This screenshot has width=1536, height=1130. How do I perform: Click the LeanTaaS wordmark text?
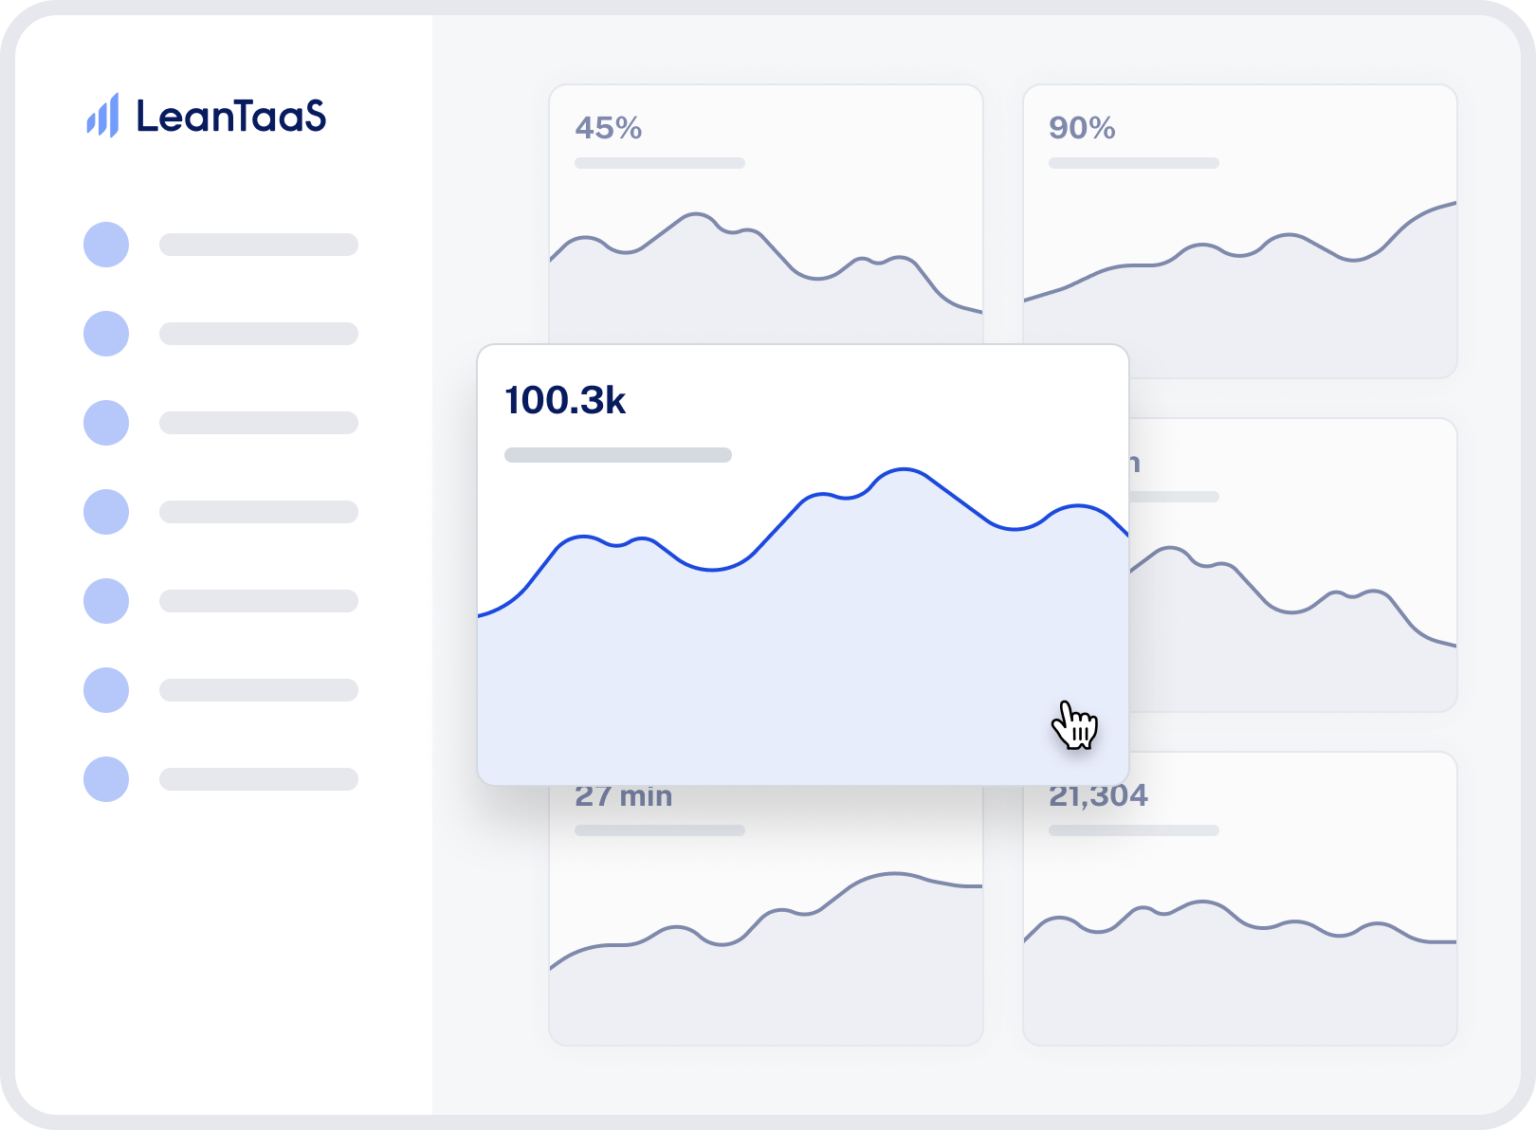pyautogui.click(x=231, y=117)
